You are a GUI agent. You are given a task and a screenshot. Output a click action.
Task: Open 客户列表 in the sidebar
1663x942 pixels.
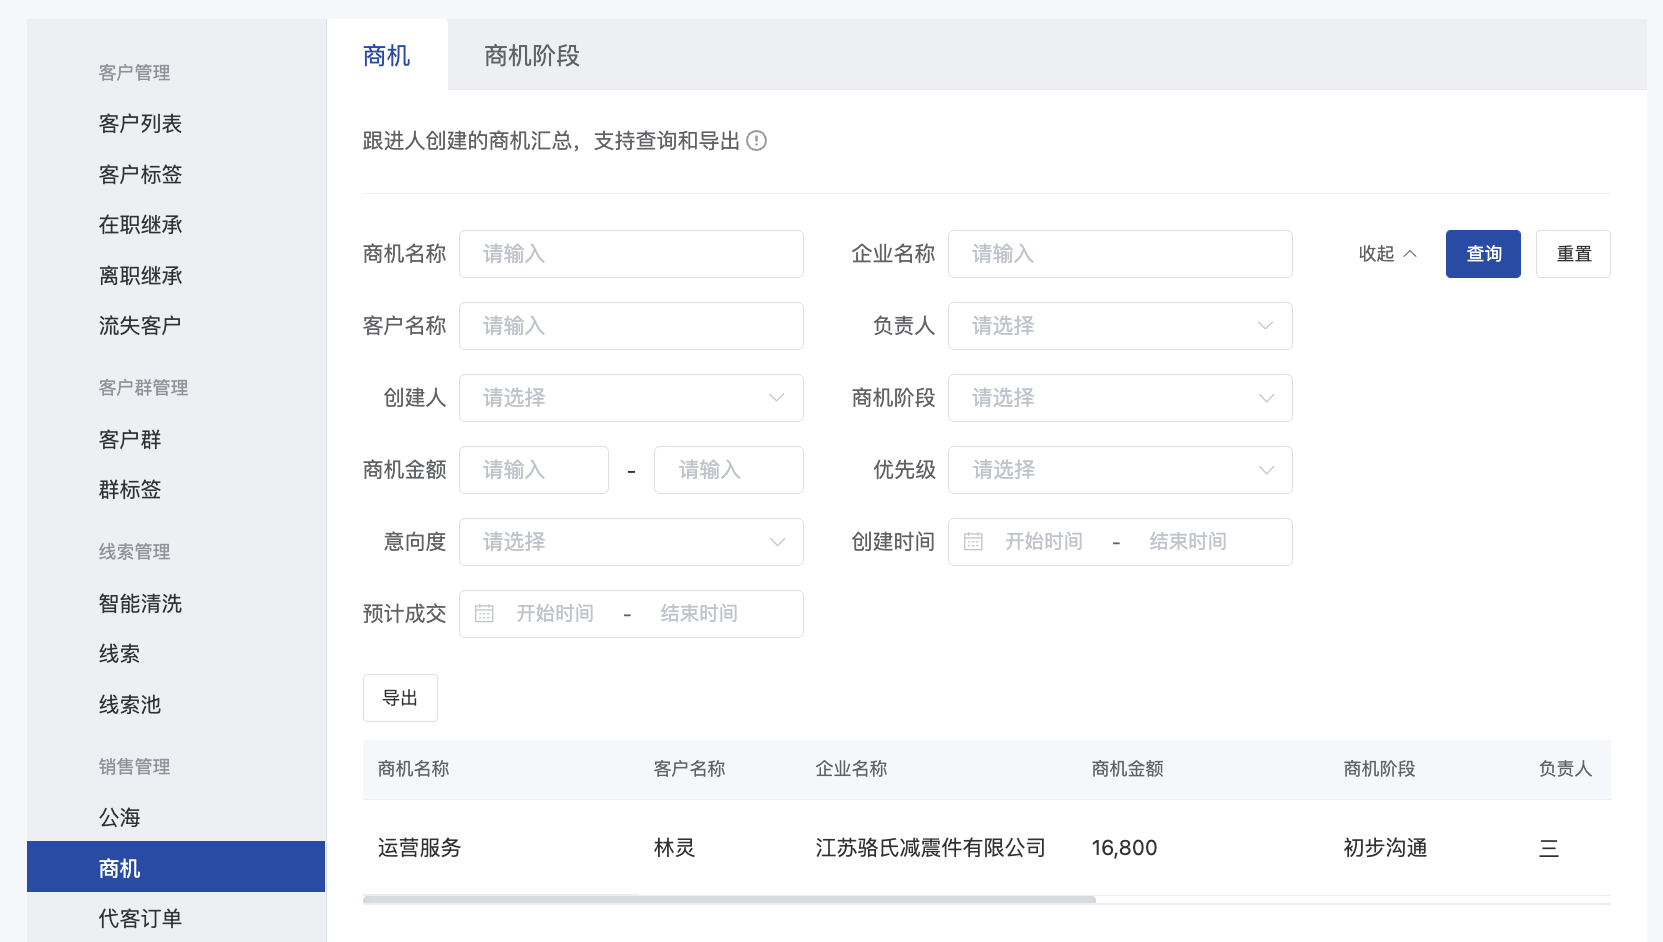pos(140,124)
